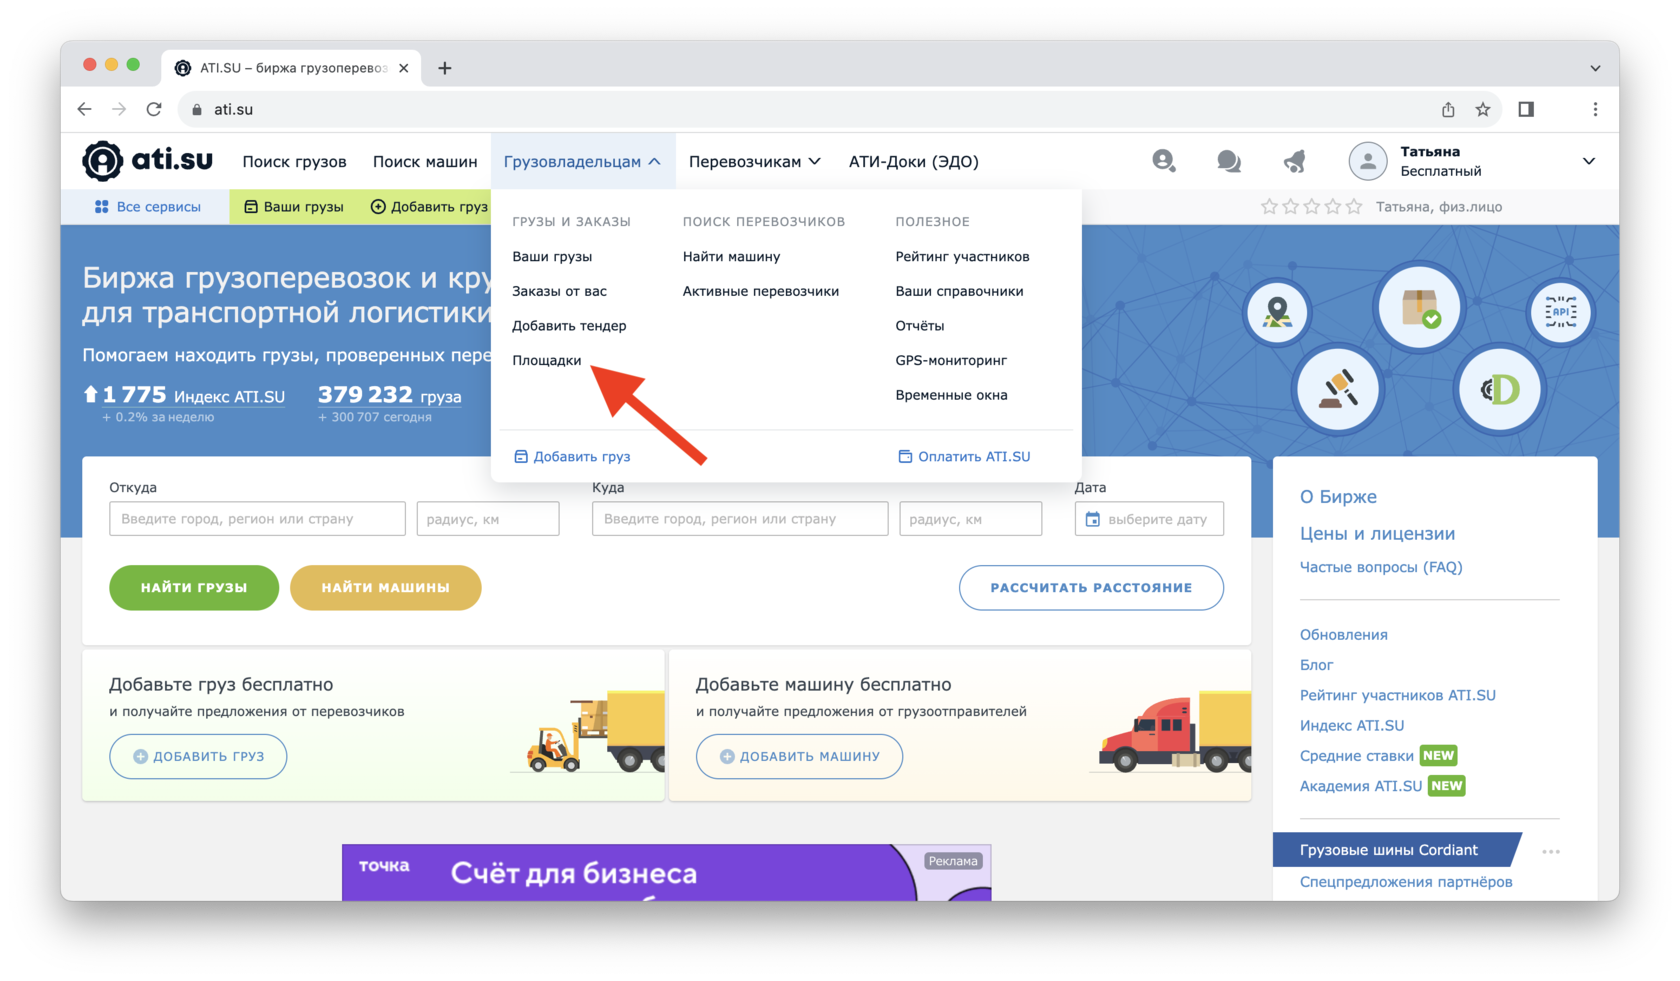Click РАССЧИТАТЬ РАССТОЯНИЕ button
The width and height of the screenshot is (1680, 981).
[1091, 588]
